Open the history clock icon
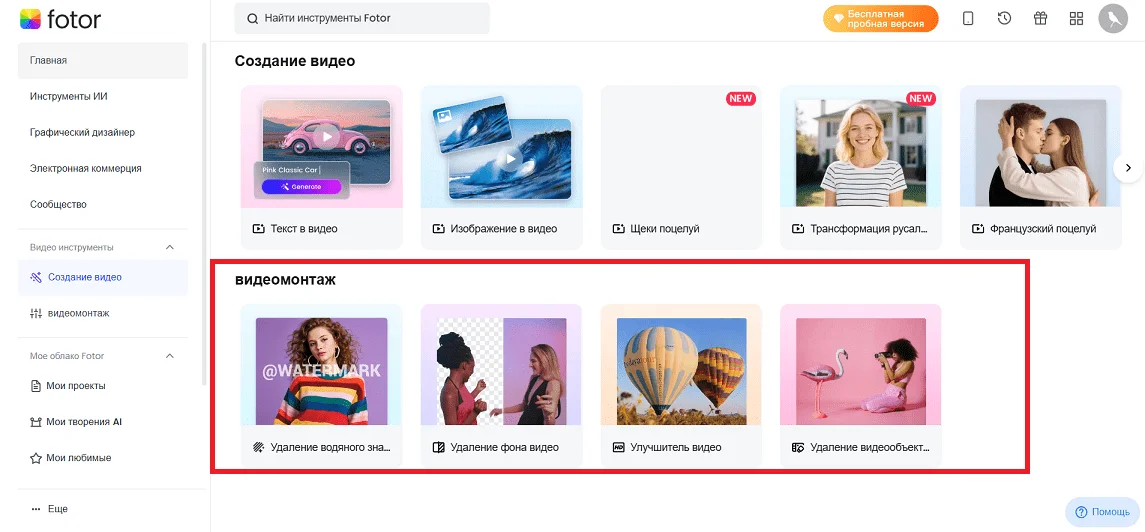This screenshot has height=532, width=1145. pyautogui.click(x=1004, y=19)
